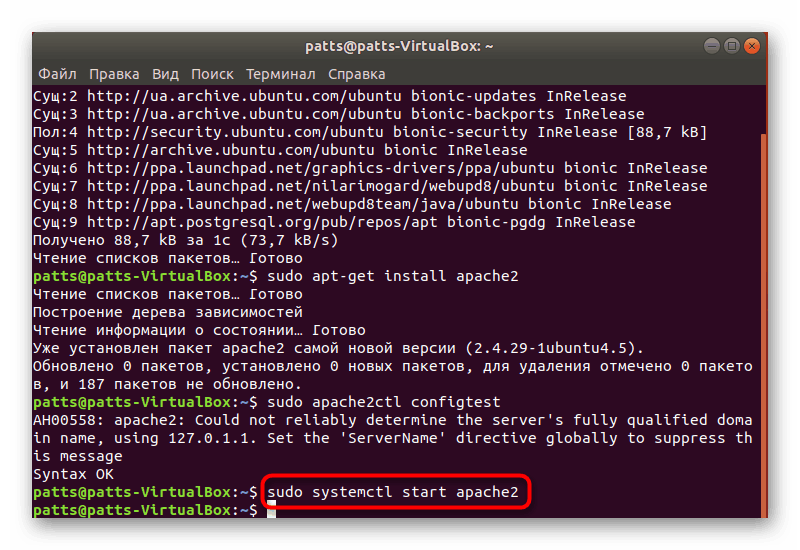Click the graphics-drivers ppa line
Image resolution: width=800 pixels, height=550 pixels.
[x=370, y=168]
